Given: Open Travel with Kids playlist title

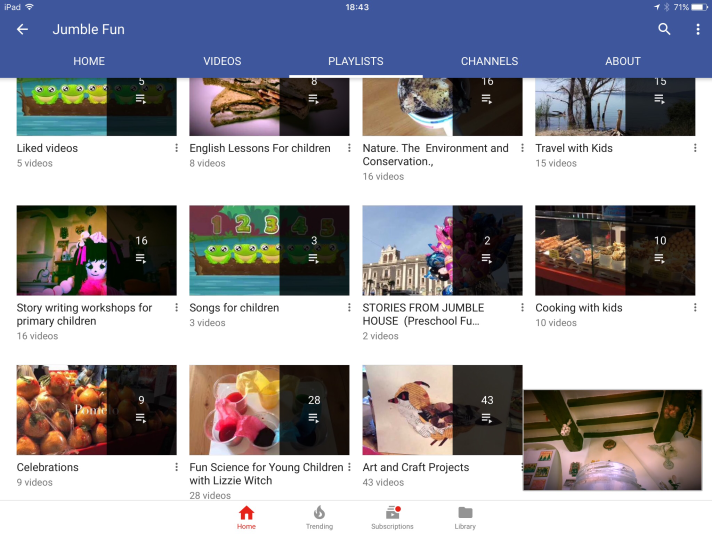Looking at the screenshot, I should pos(574,148).
